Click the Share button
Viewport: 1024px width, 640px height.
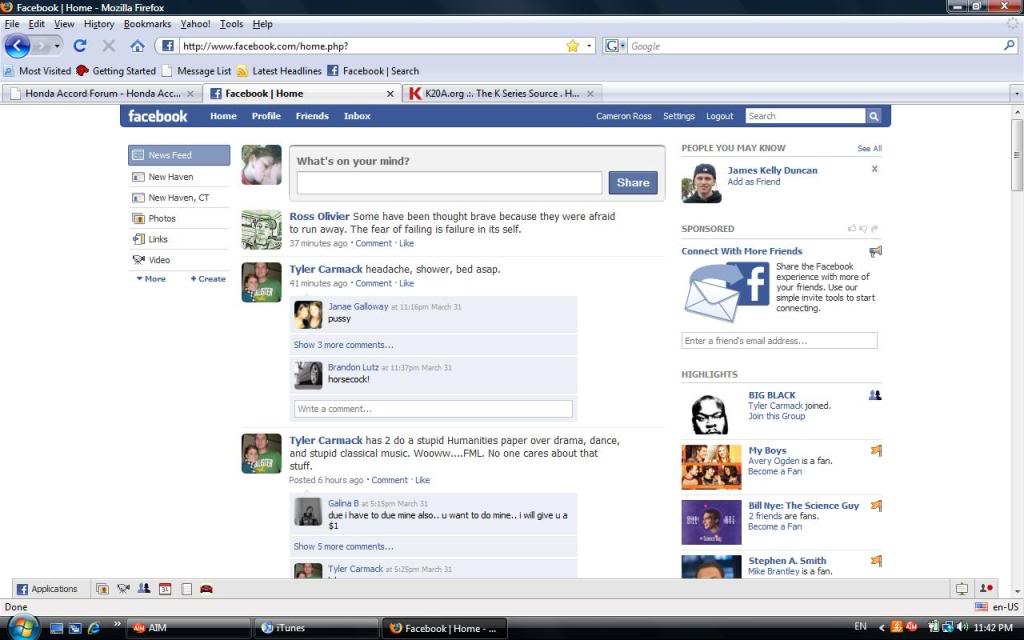633,183
